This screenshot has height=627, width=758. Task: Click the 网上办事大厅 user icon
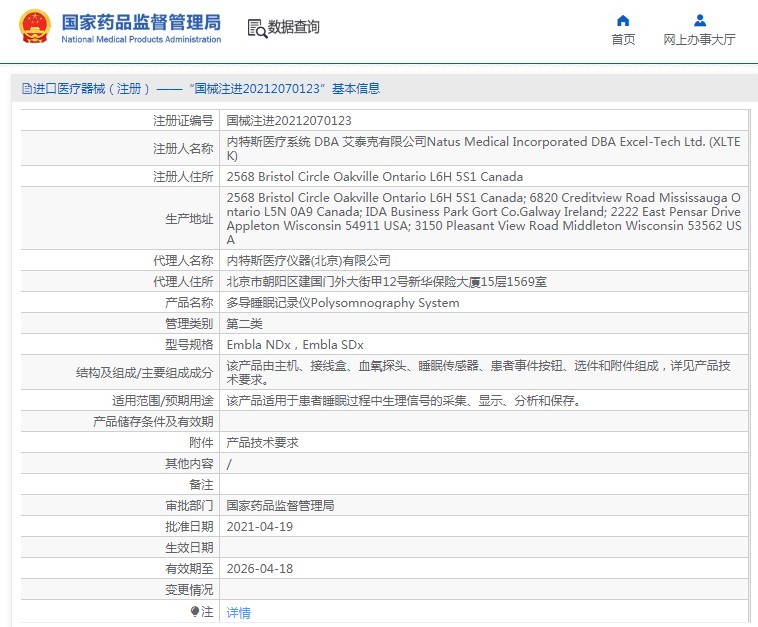(x=700, y=20)
